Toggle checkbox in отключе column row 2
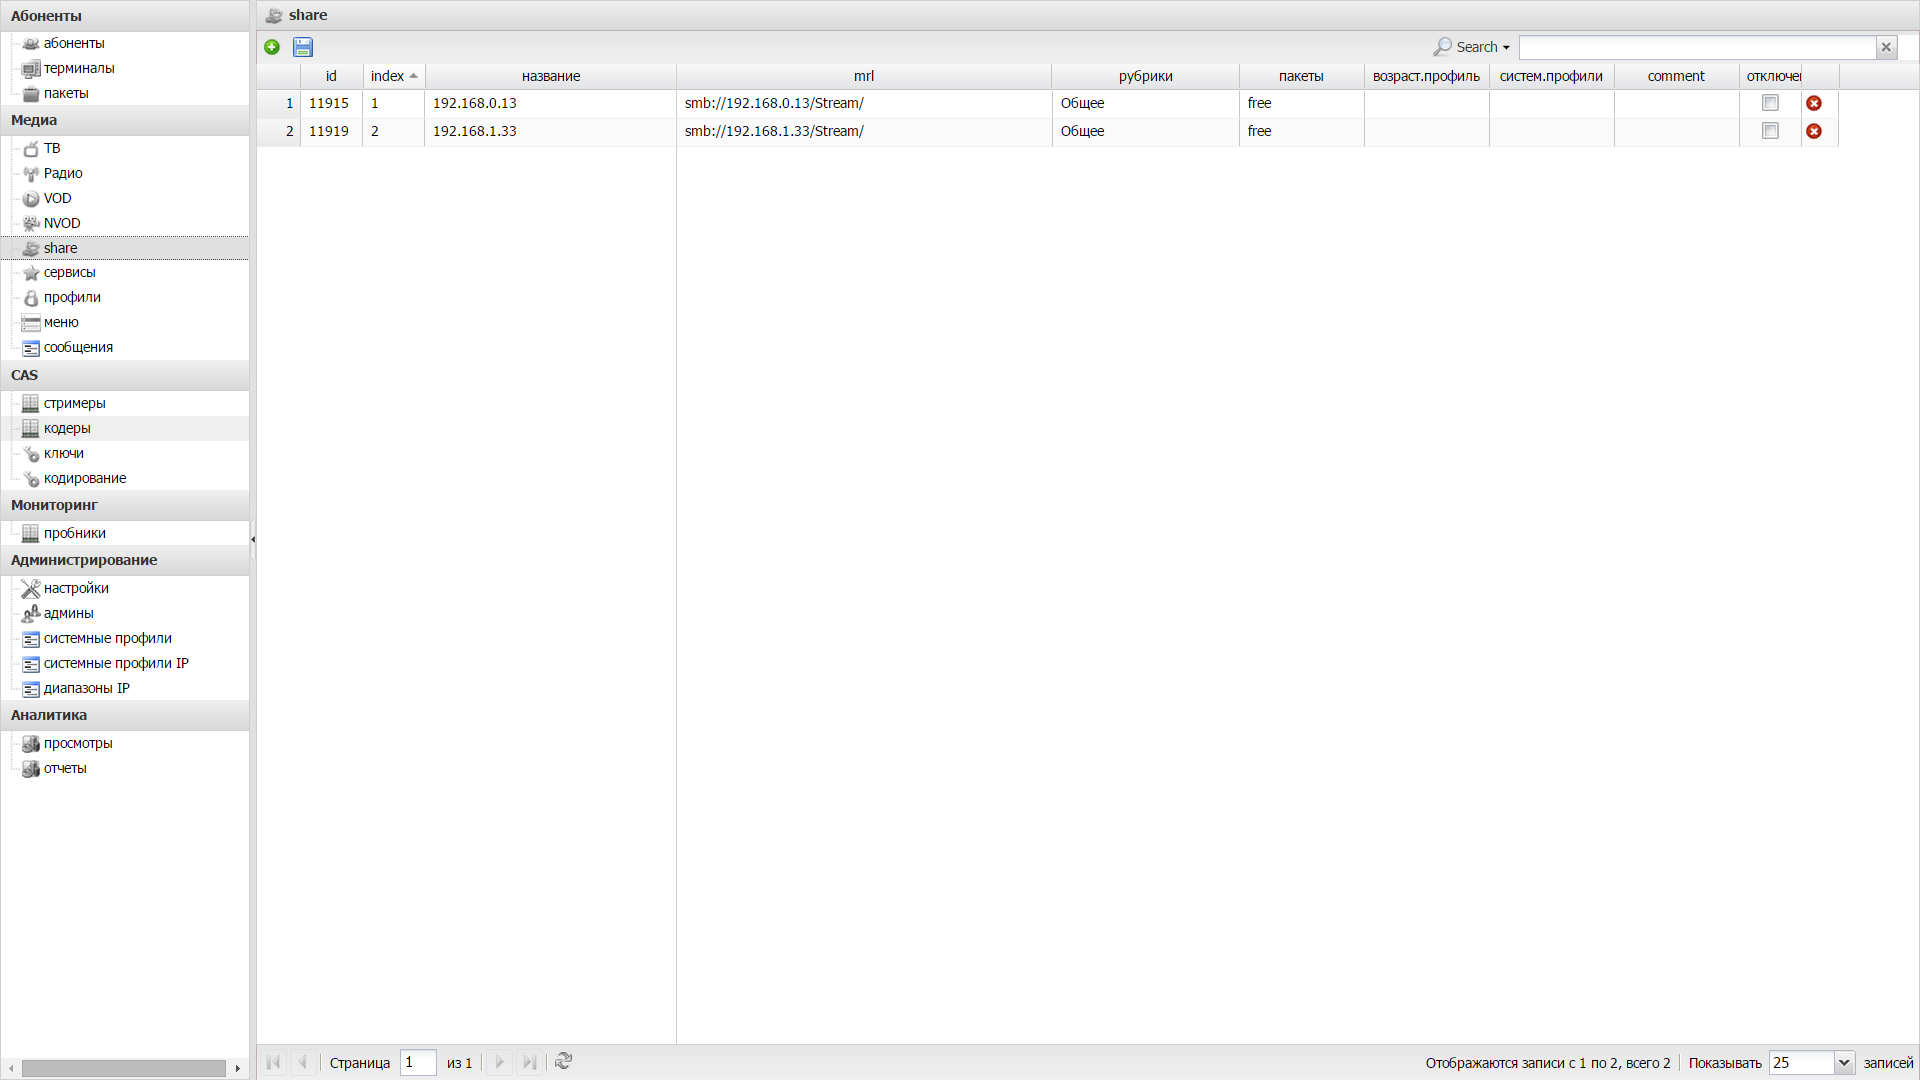This screenshot has width=1920, height=1080. (1771, 131)
